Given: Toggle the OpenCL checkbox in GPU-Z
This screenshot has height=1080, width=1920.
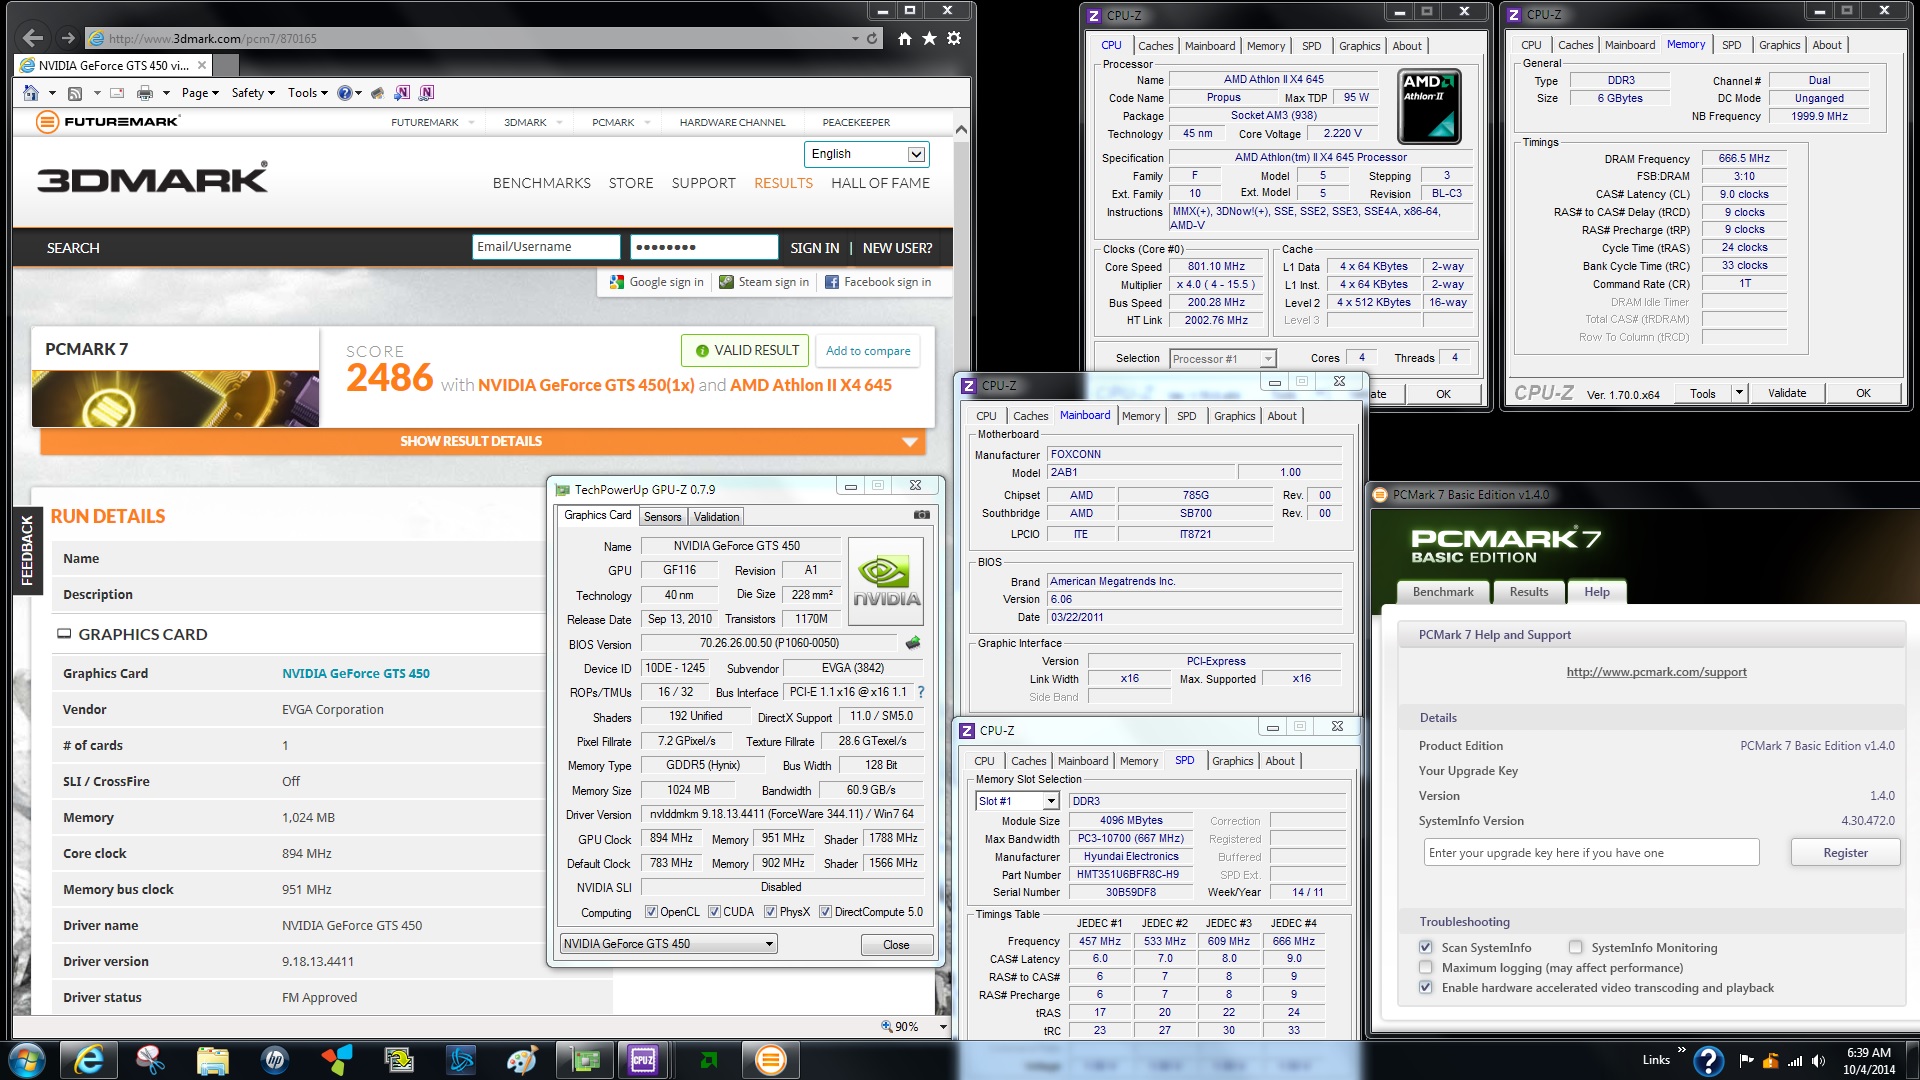Looking at the screenshot, I should pos(651,912).
